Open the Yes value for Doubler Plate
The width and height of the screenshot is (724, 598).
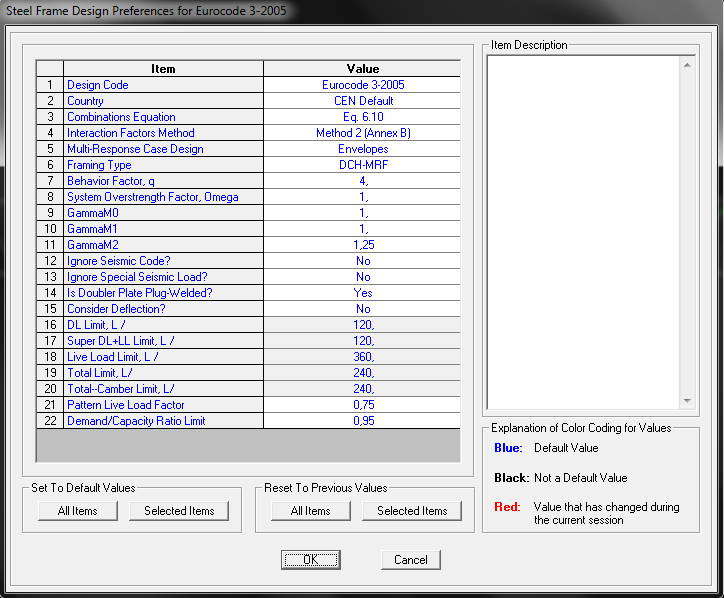pos(362,293)
